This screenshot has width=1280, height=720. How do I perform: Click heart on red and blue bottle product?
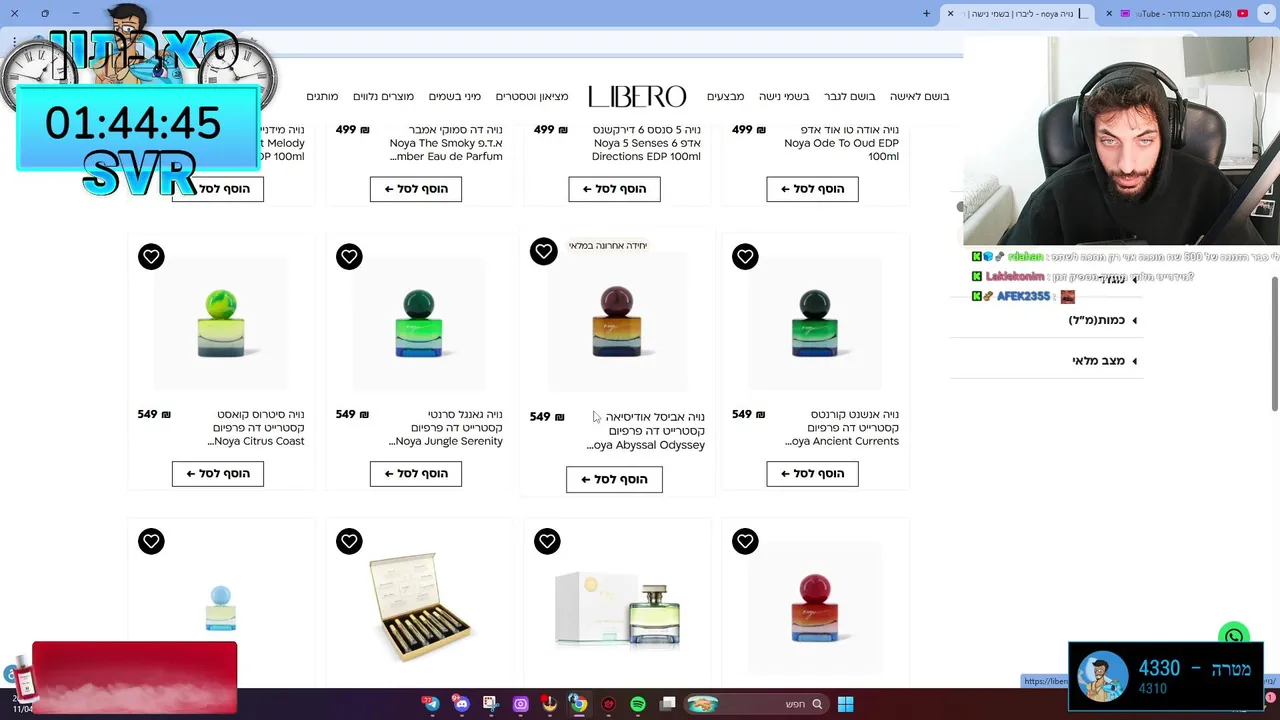(x=745, y=541)
